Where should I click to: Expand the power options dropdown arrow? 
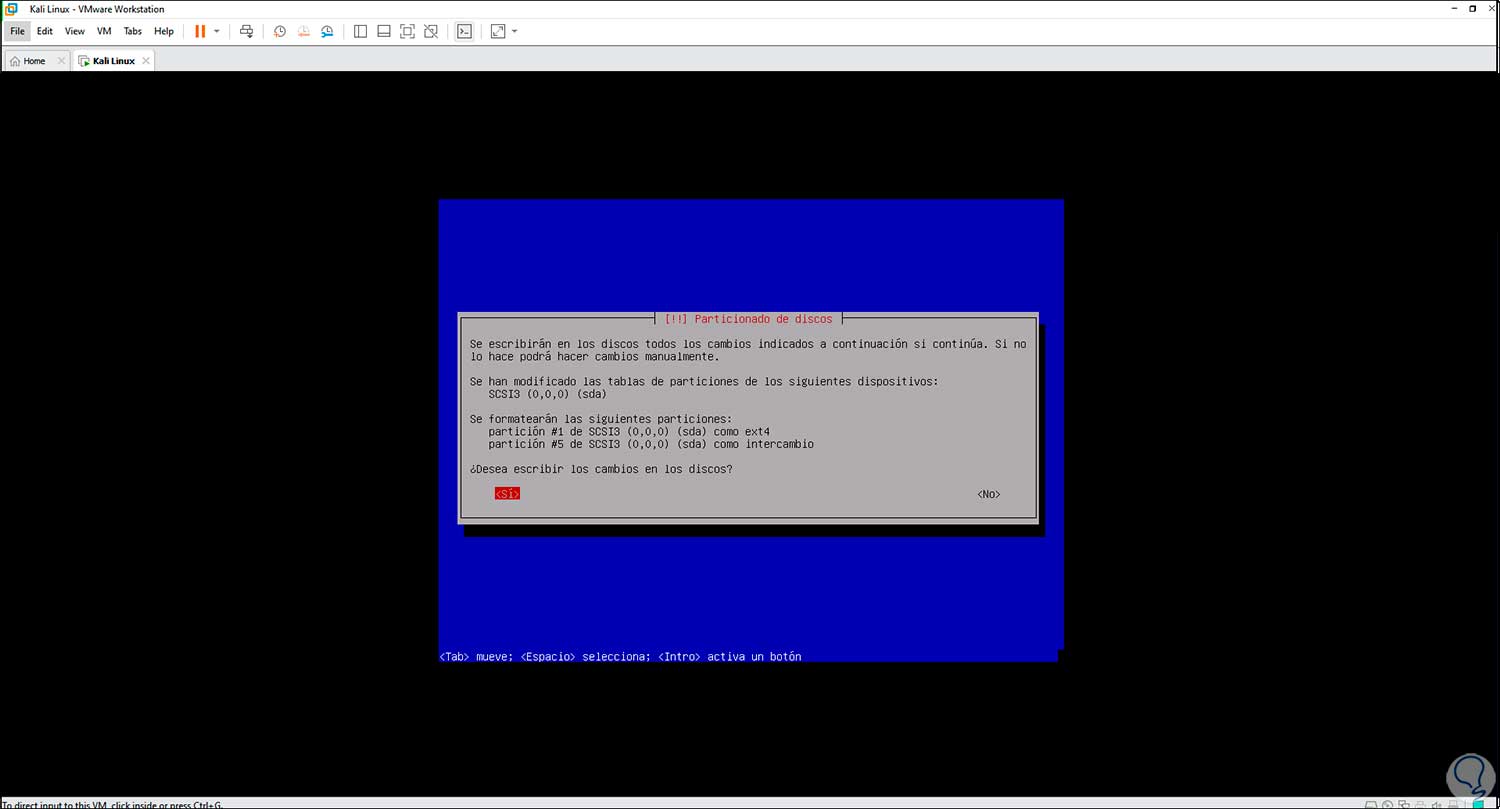click(216, 31)
